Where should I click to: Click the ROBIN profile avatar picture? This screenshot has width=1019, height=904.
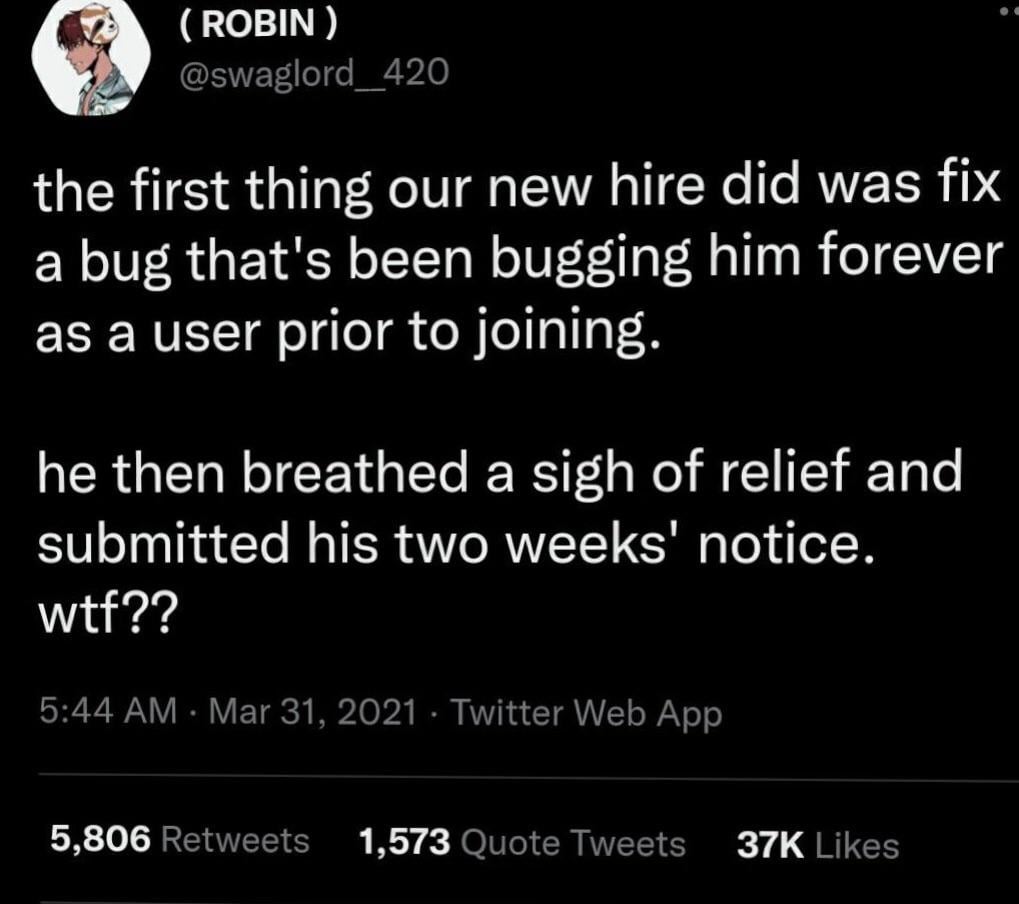pyautogui.click(x=91, y=59)
